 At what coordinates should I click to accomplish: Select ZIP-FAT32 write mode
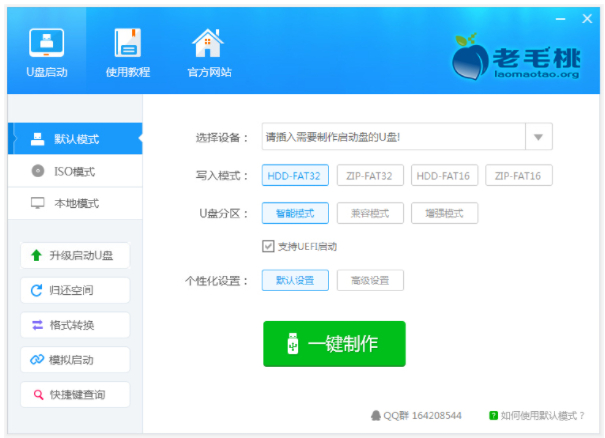[x=370, y=176]
